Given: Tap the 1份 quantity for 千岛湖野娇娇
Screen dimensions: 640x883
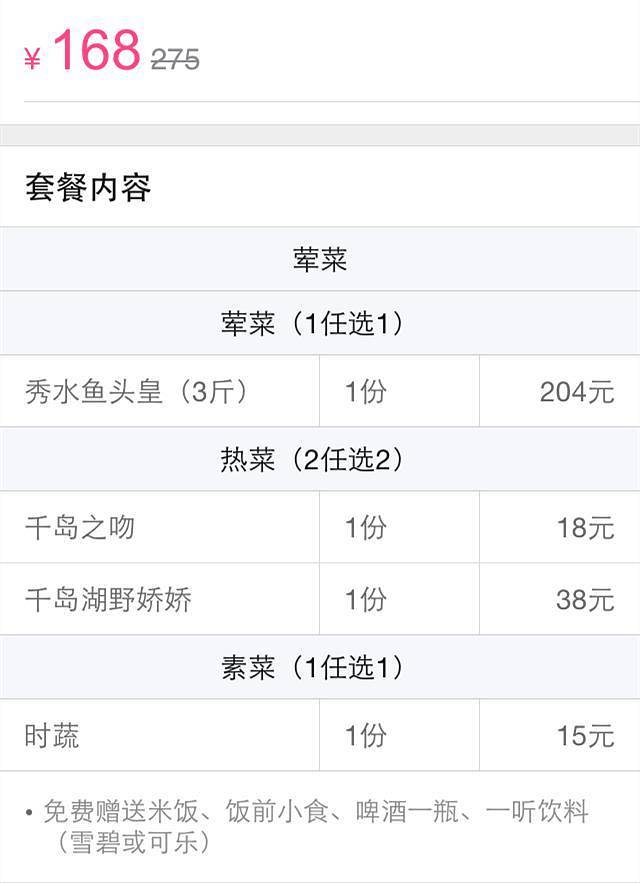Looking at the screenshot, I should pyautogui.click(x=366, y=599).
